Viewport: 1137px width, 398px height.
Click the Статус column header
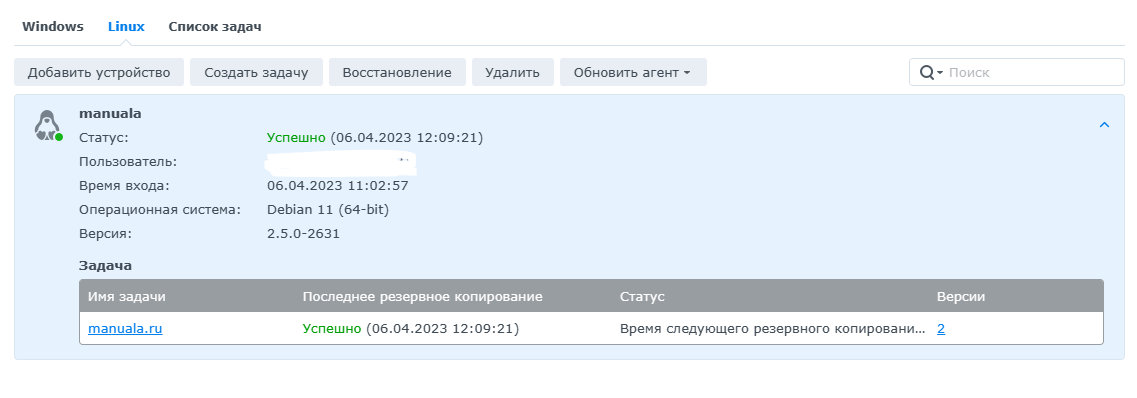click(x=642, y=297)
